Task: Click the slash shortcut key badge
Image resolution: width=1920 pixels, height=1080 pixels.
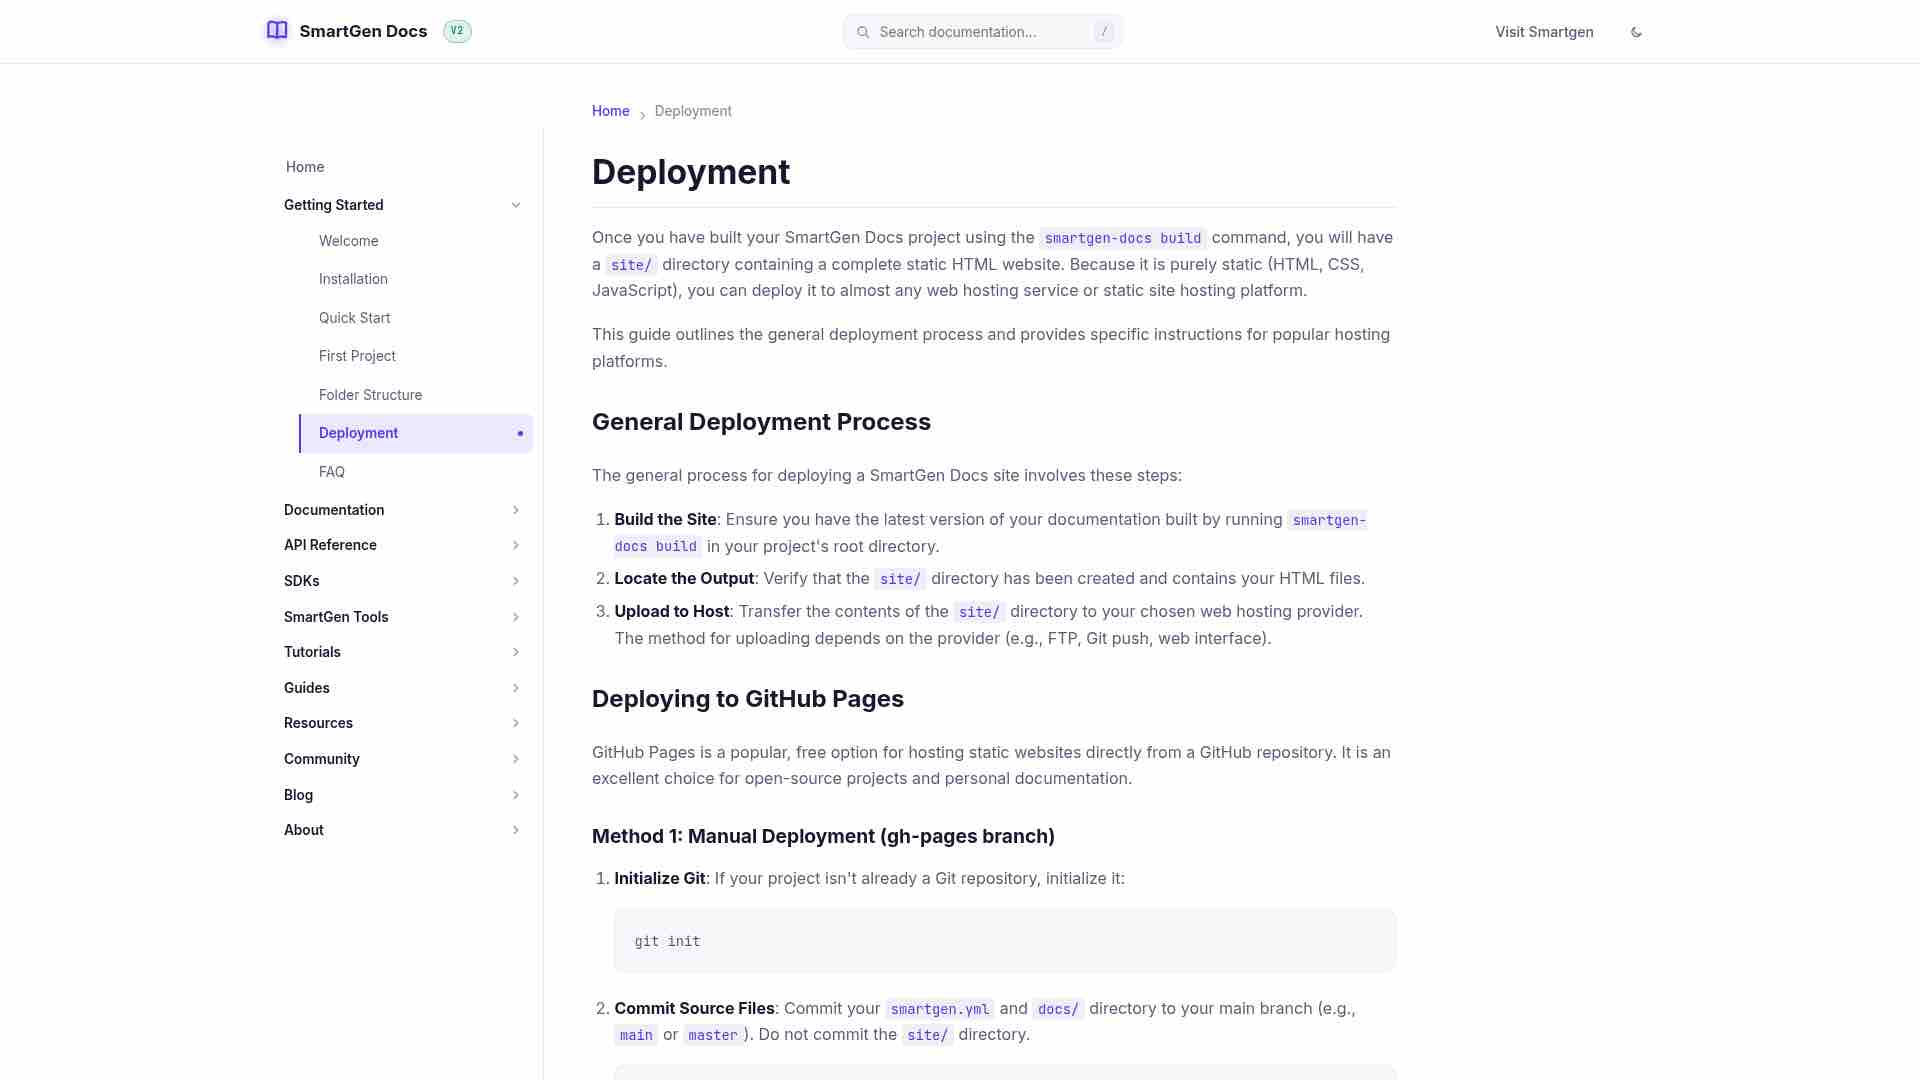Action: coord(1104,32)
